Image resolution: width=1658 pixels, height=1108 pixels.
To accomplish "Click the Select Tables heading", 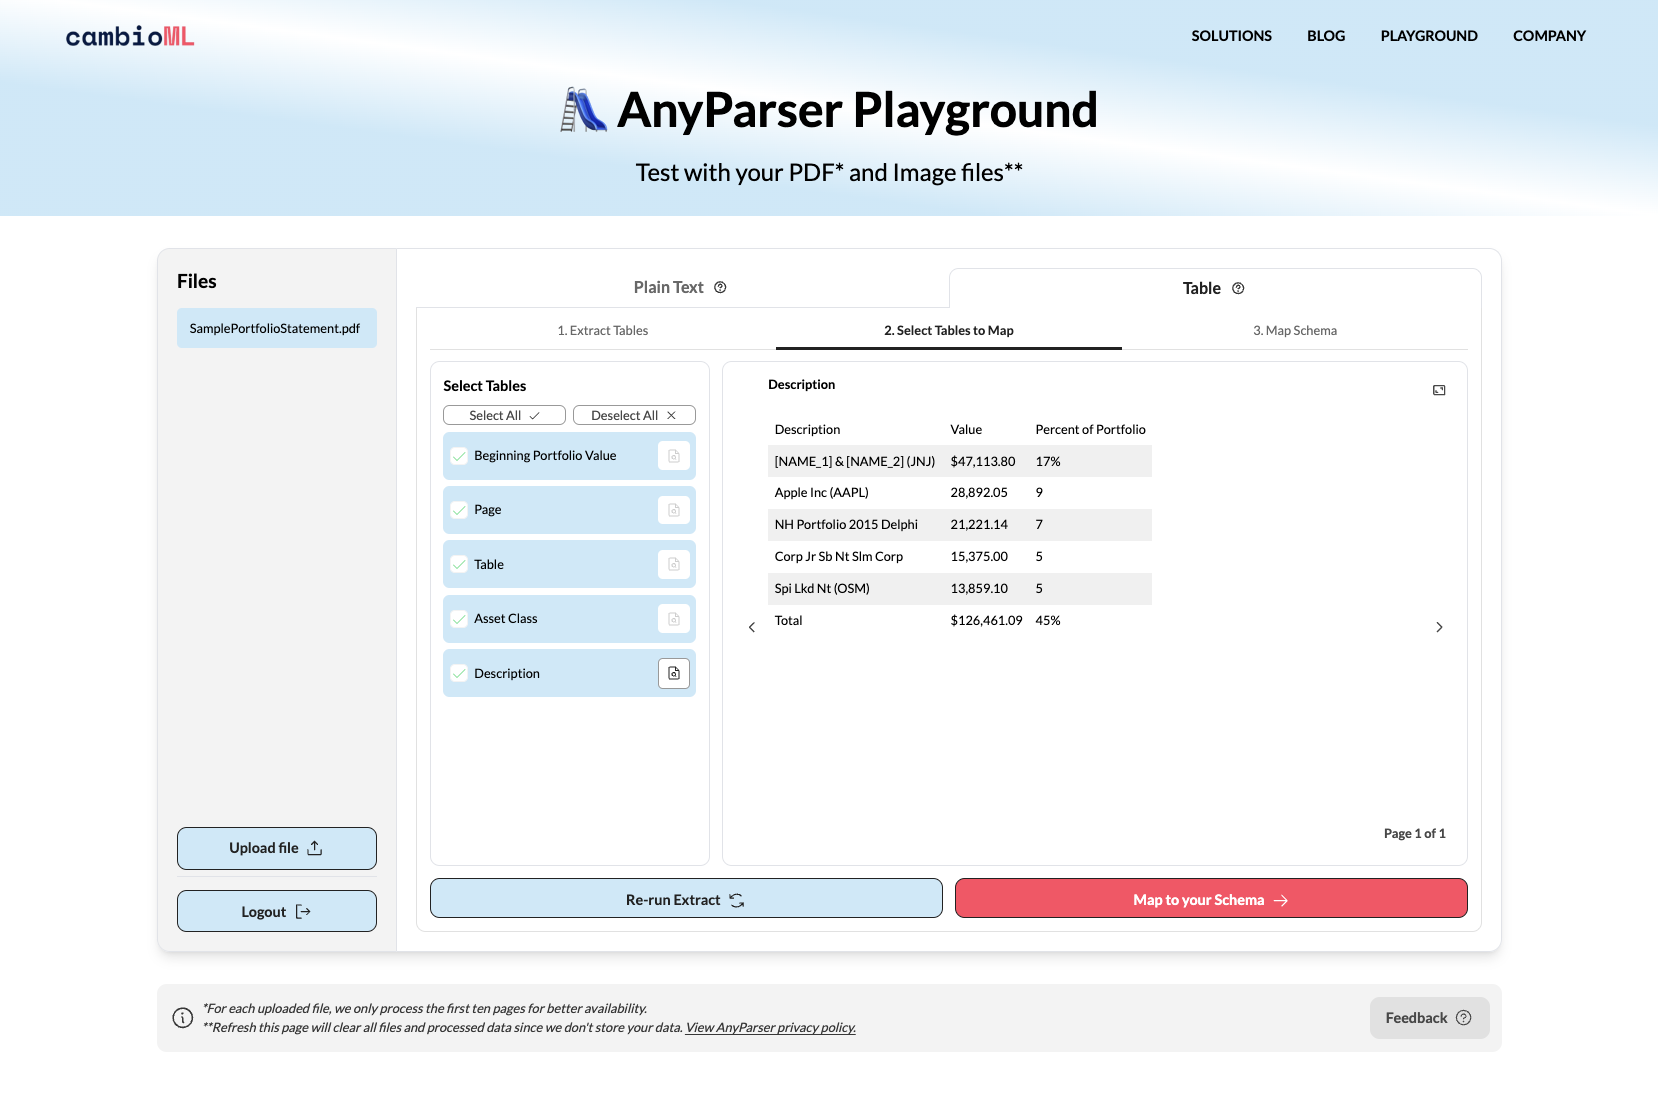I will (485, 386).
